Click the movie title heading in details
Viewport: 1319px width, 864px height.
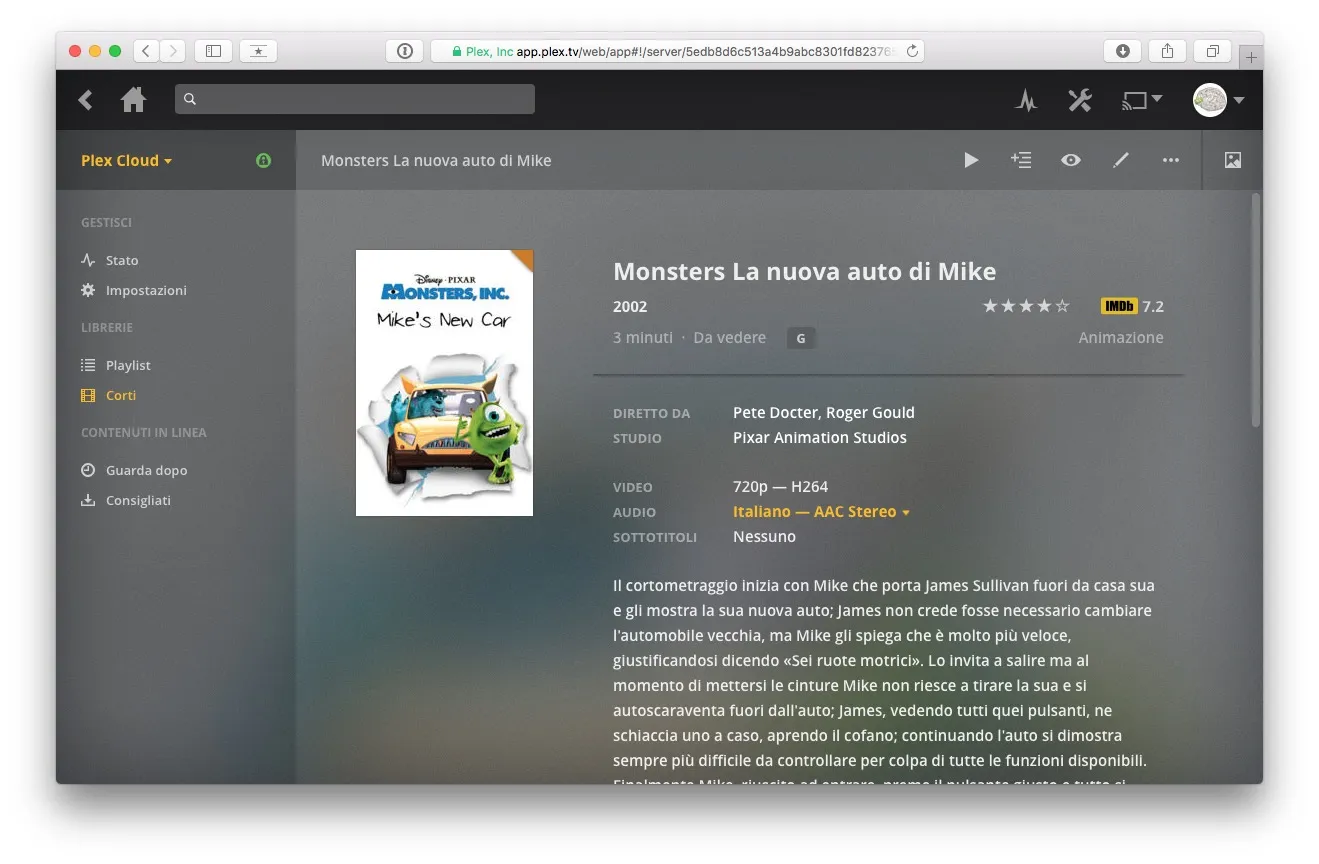(805, 271)
